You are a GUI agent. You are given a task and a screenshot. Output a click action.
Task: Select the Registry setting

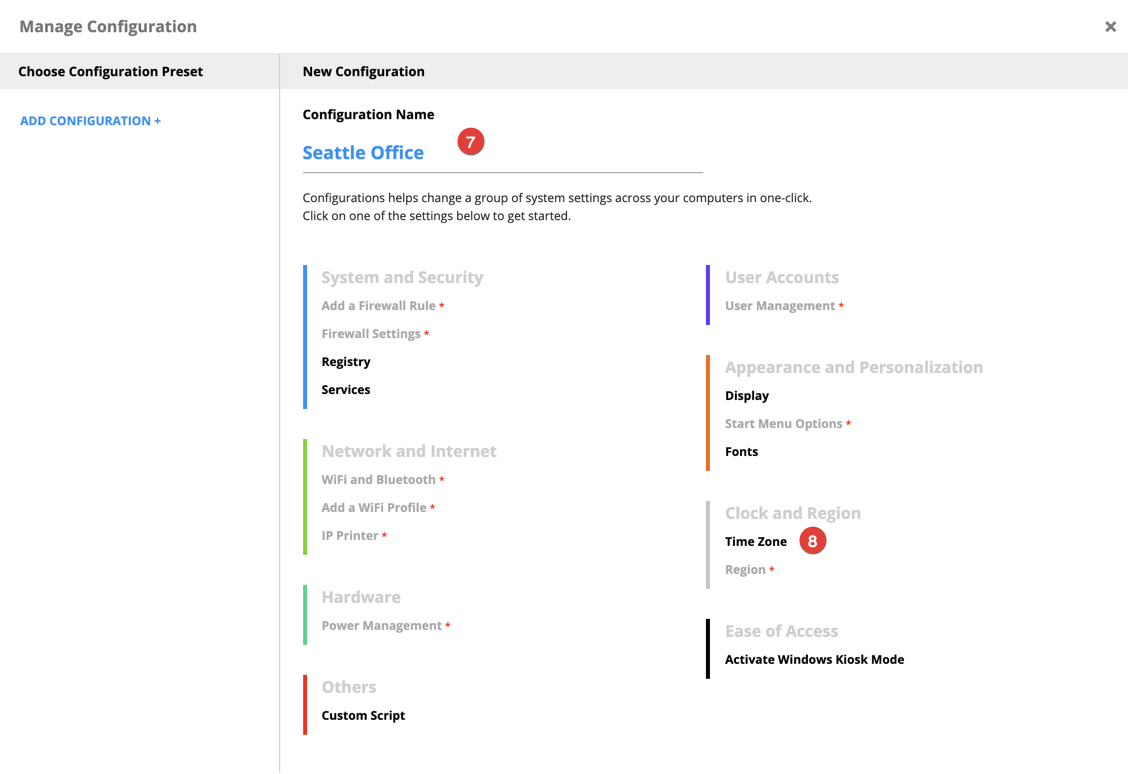(346, 362)
